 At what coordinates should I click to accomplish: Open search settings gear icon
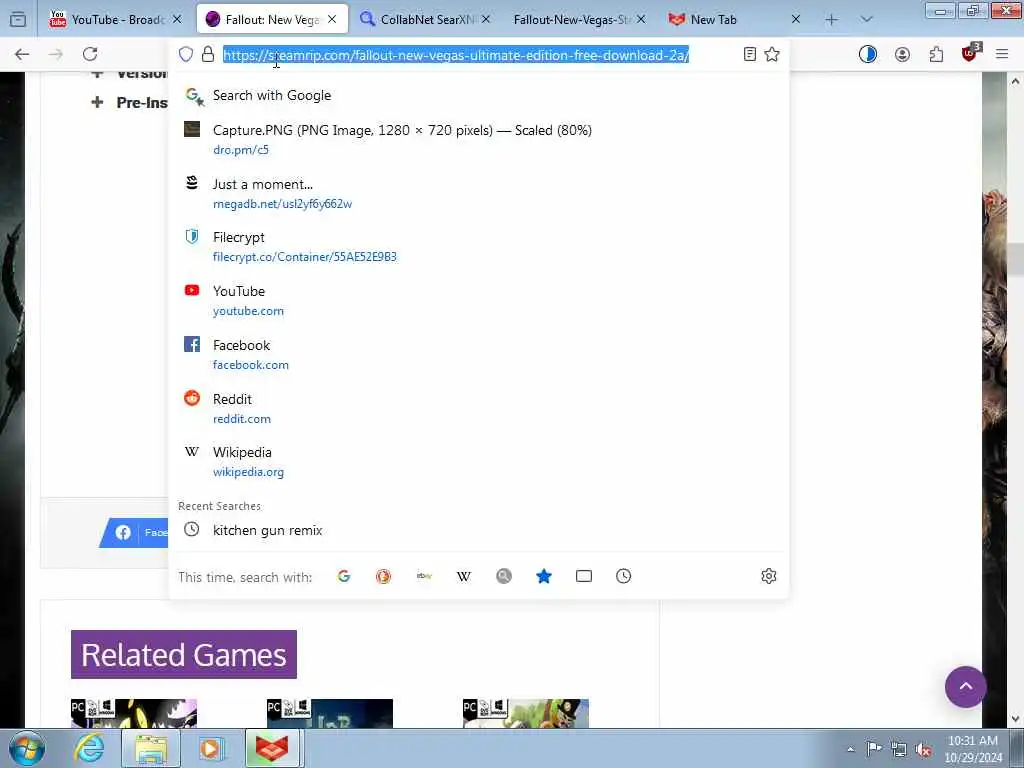769,576
